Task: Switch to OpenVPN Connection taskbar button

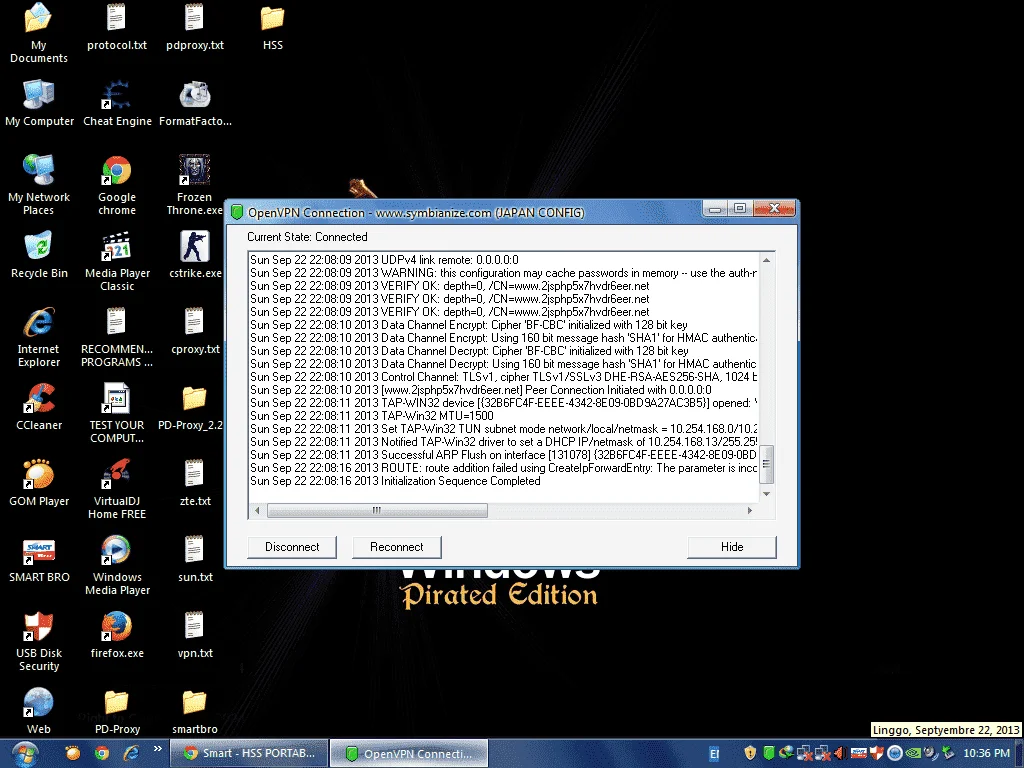Action: pos(409,754)
